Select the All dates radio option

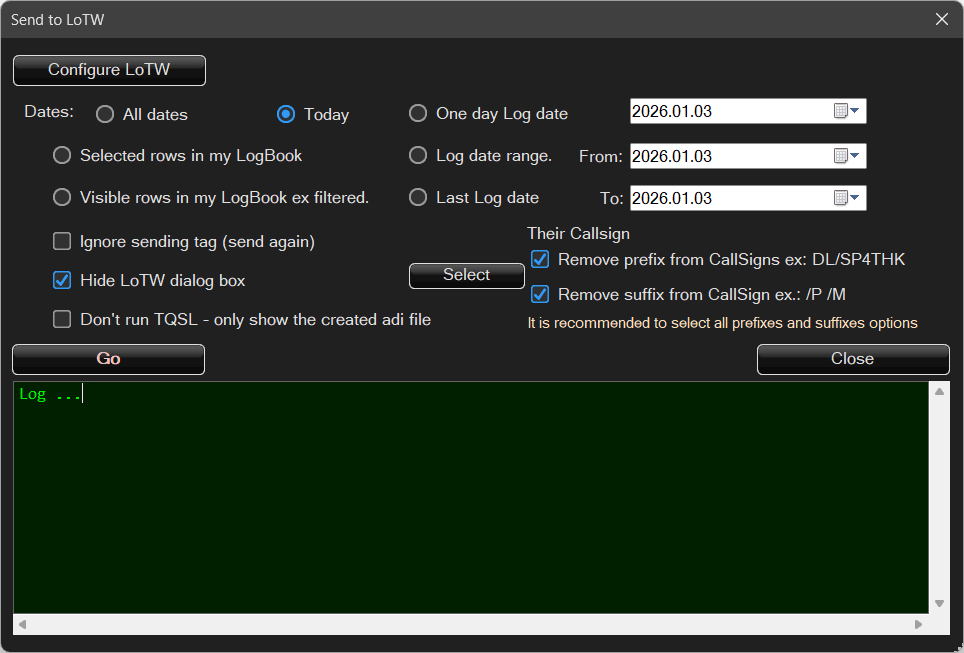tap(105, 114)
